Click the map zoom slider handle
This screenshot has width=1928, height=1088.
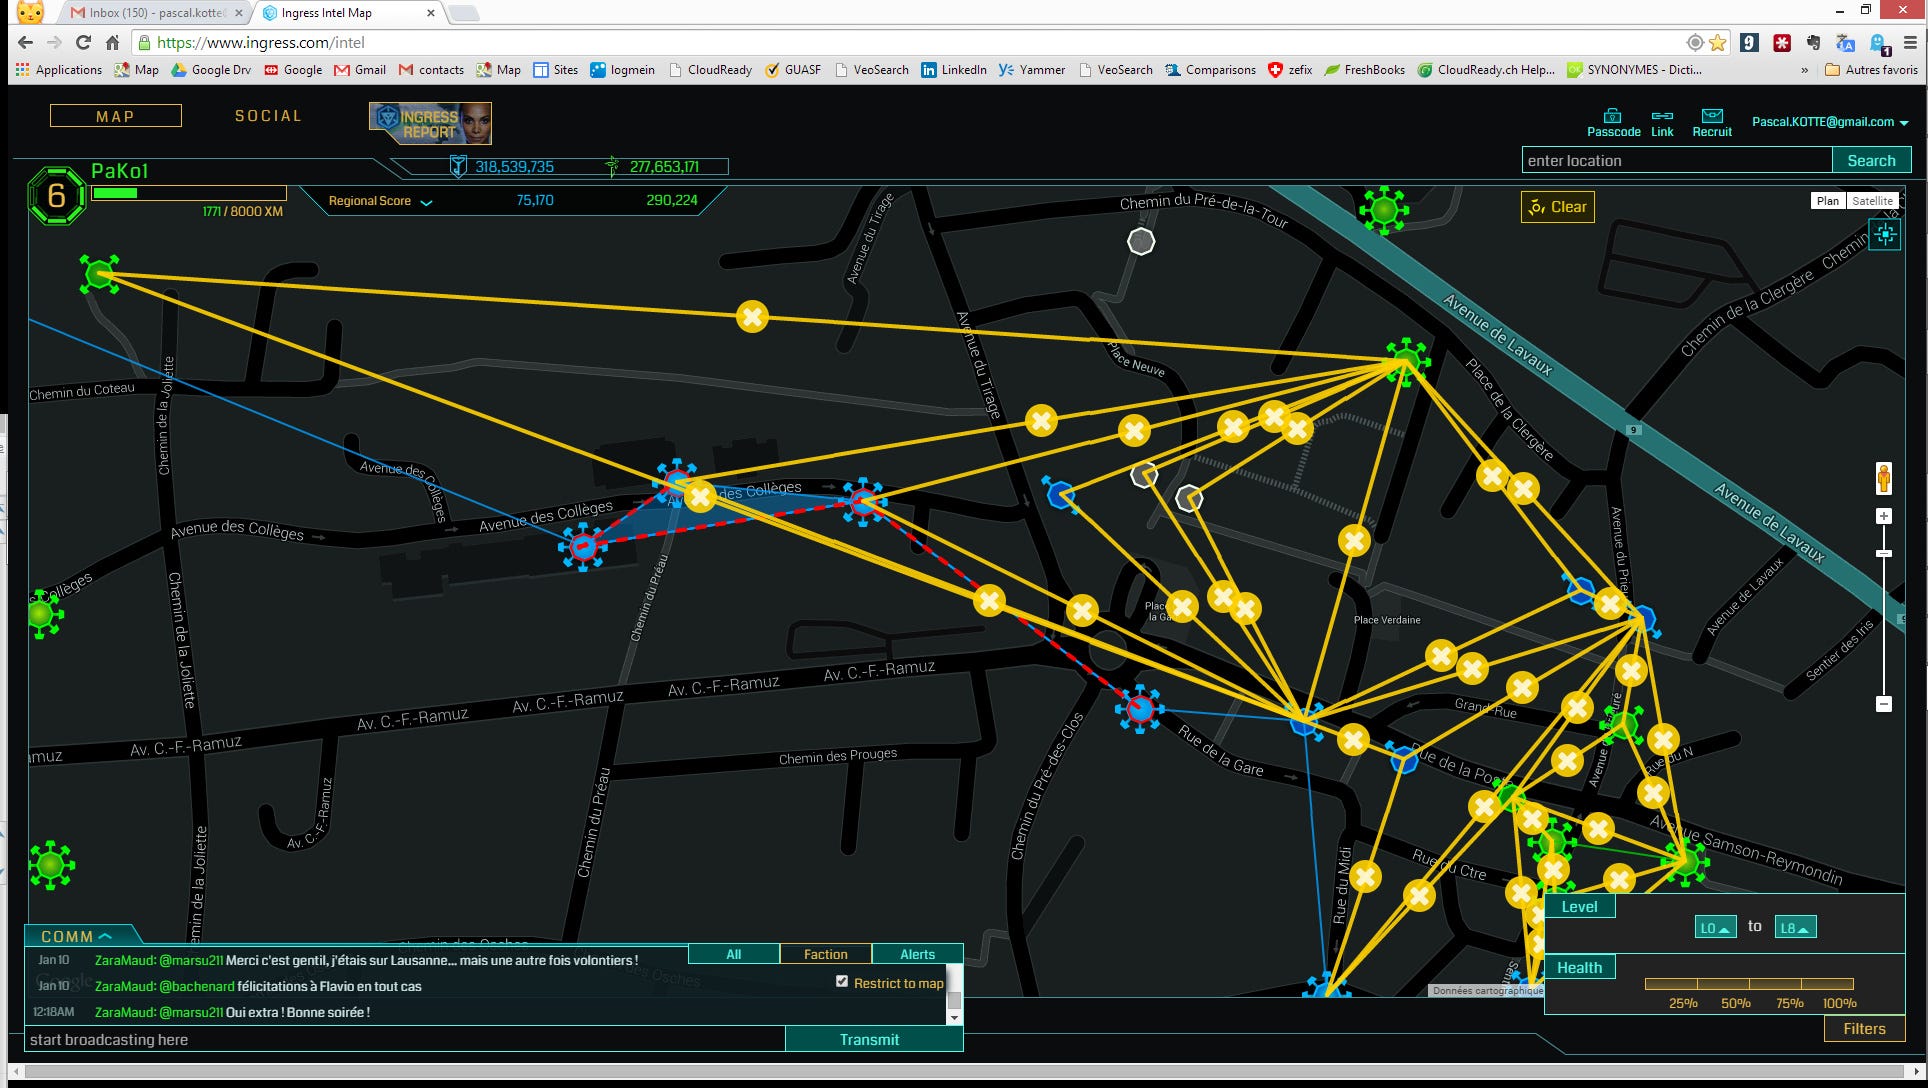(x=1884, y=553)
